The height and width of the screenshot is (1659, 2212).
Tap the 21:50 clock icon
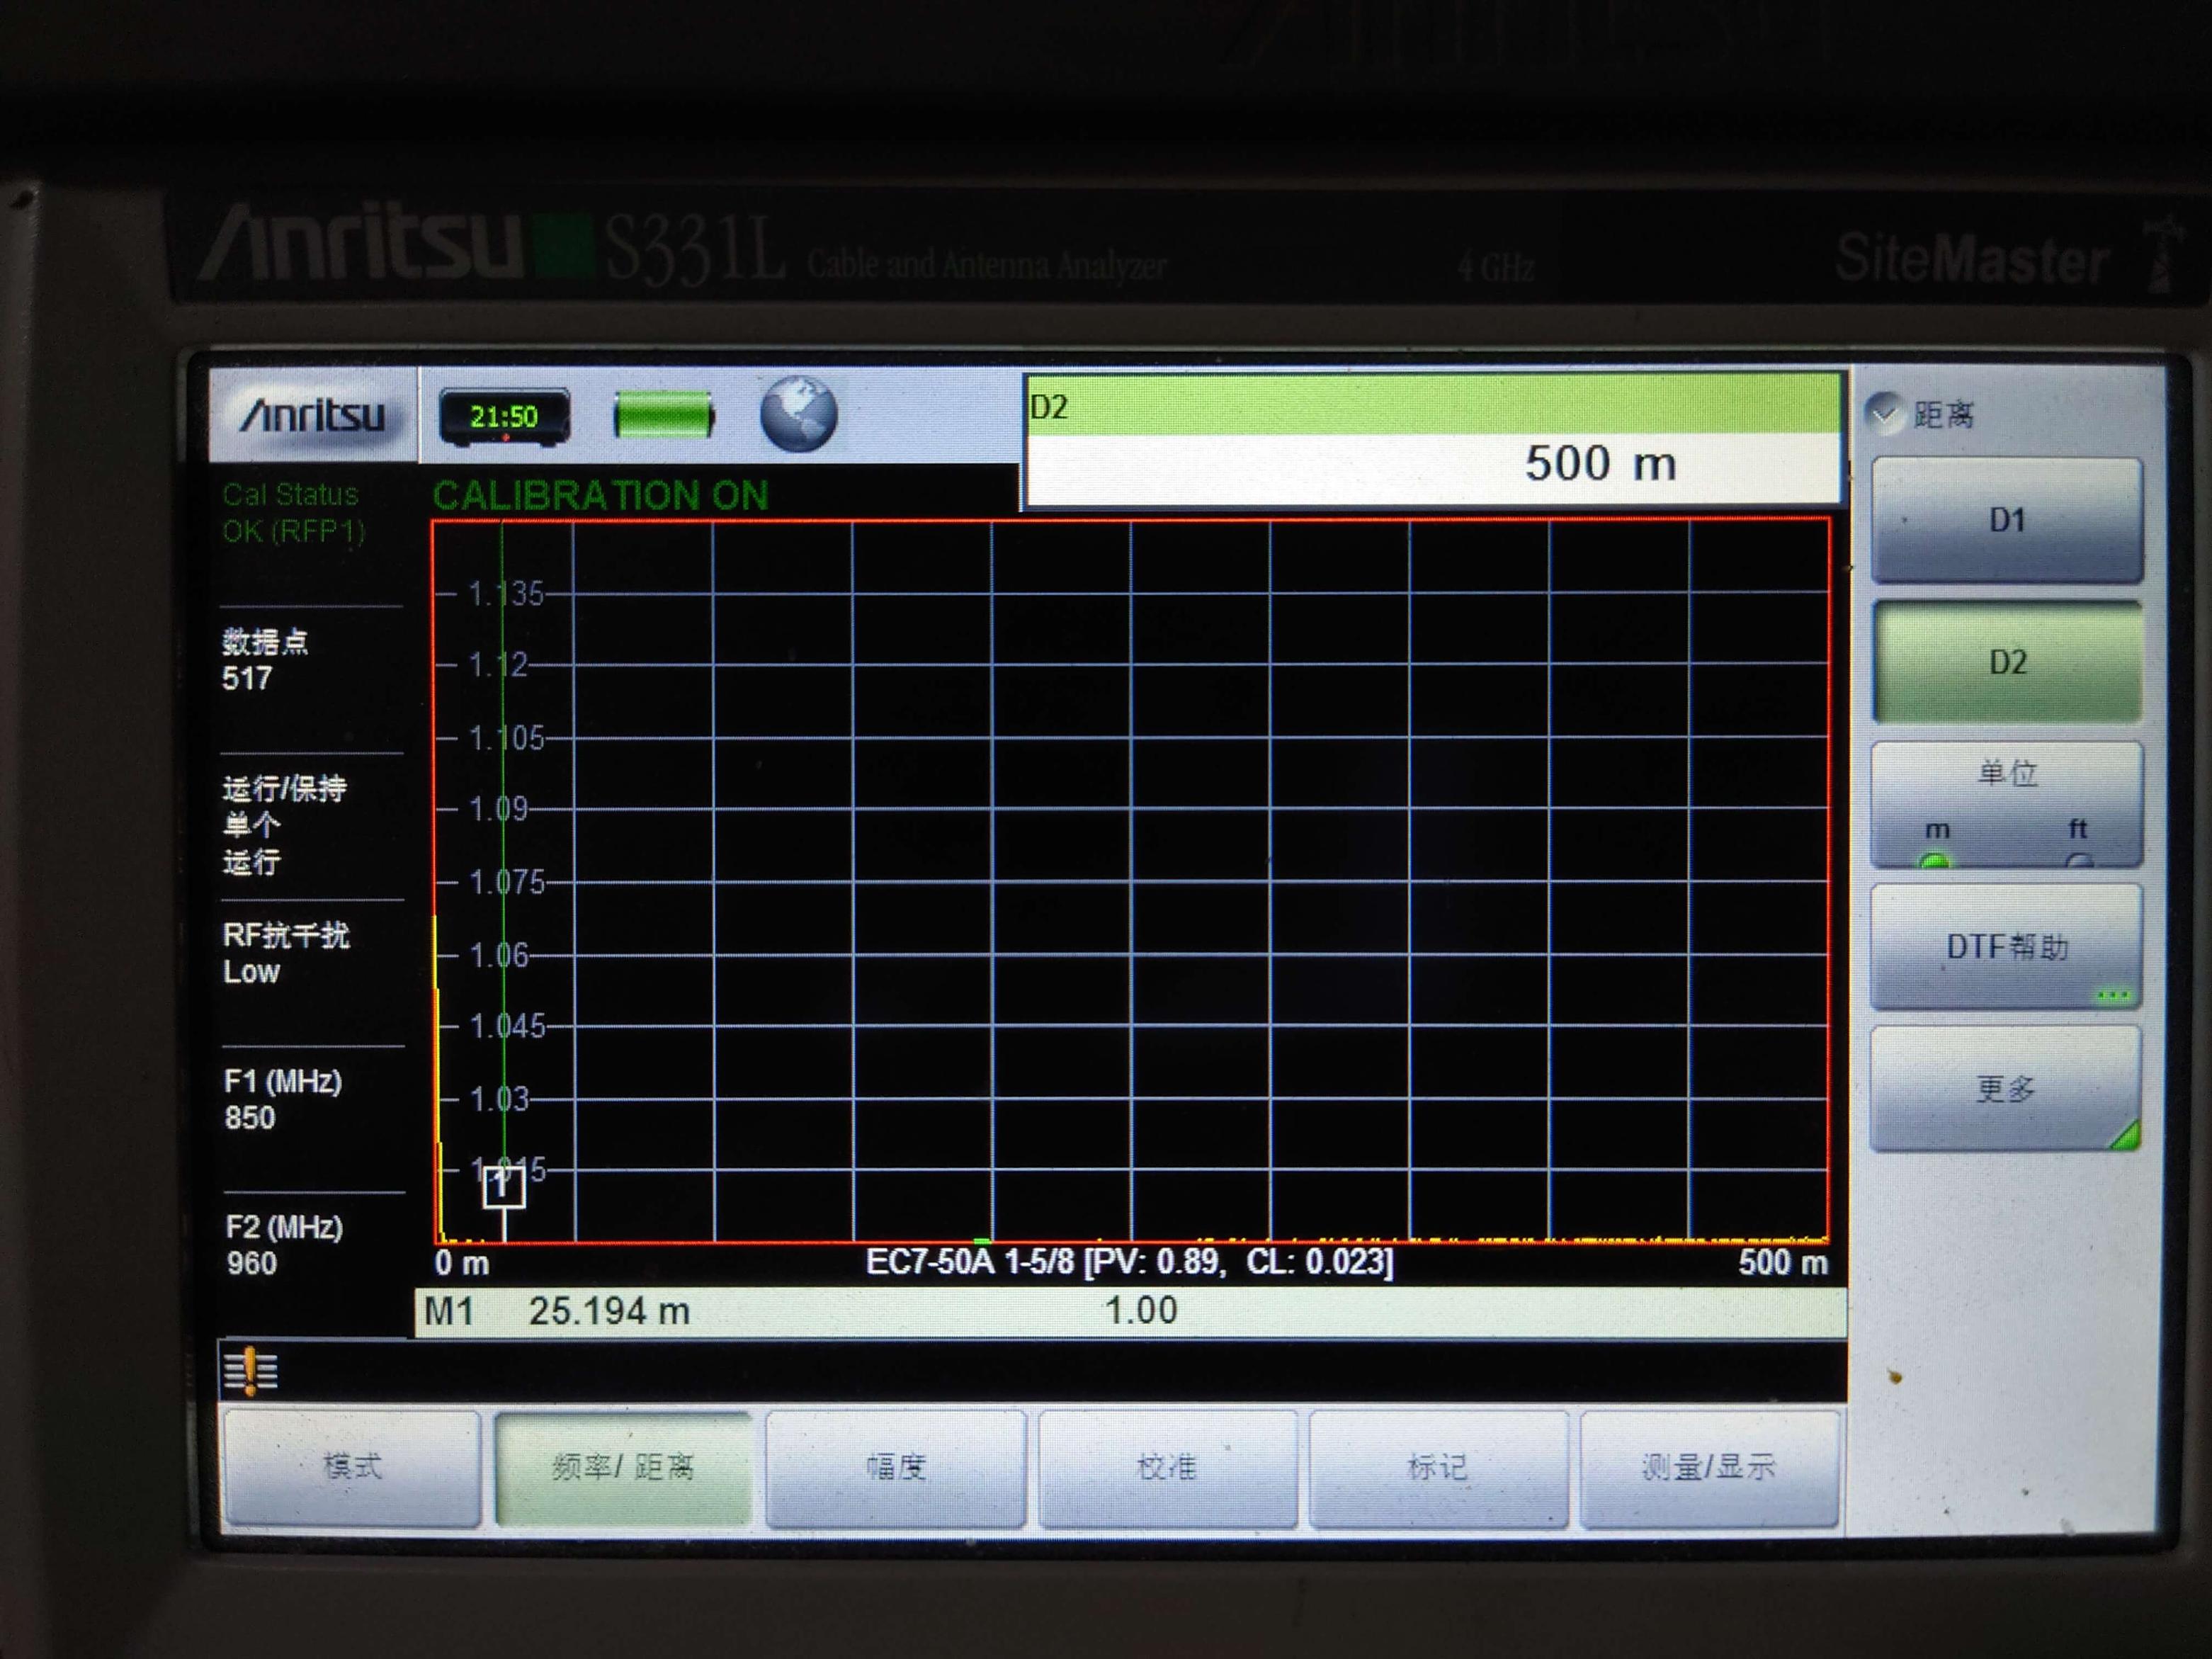tap(504, 416)
